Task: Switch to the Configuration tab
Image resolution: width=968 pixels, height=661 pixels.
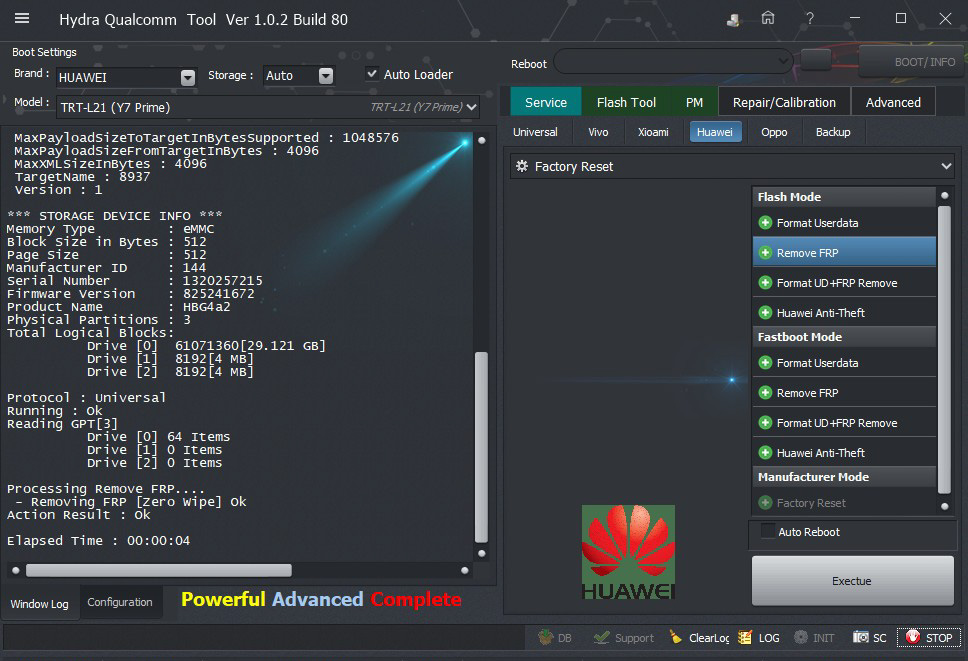Action: (120, 602)
